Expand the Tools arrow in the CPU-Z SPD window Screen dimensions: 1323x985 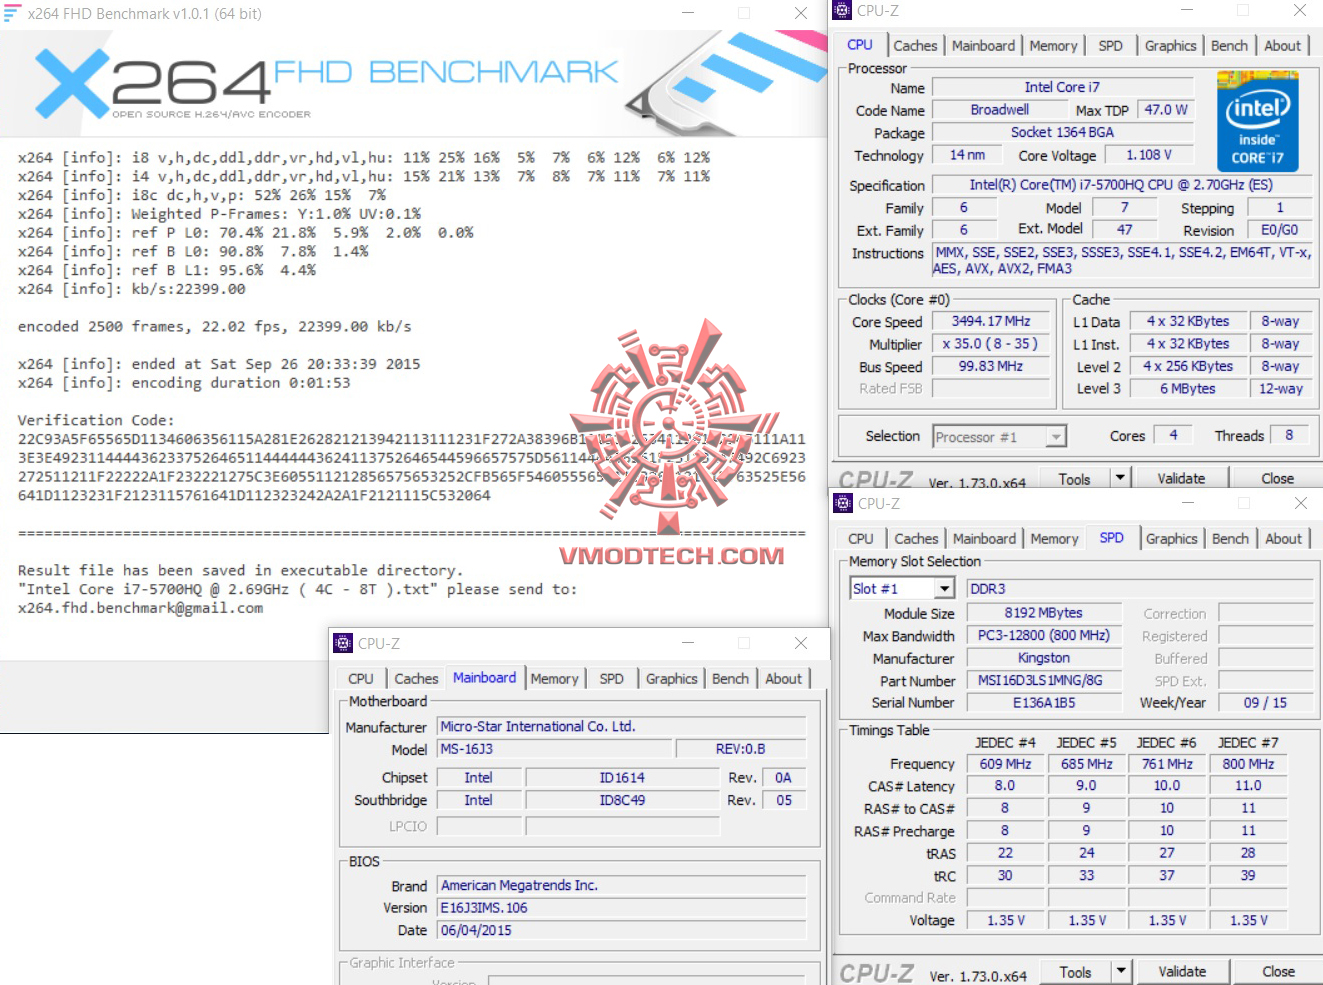1121,971
